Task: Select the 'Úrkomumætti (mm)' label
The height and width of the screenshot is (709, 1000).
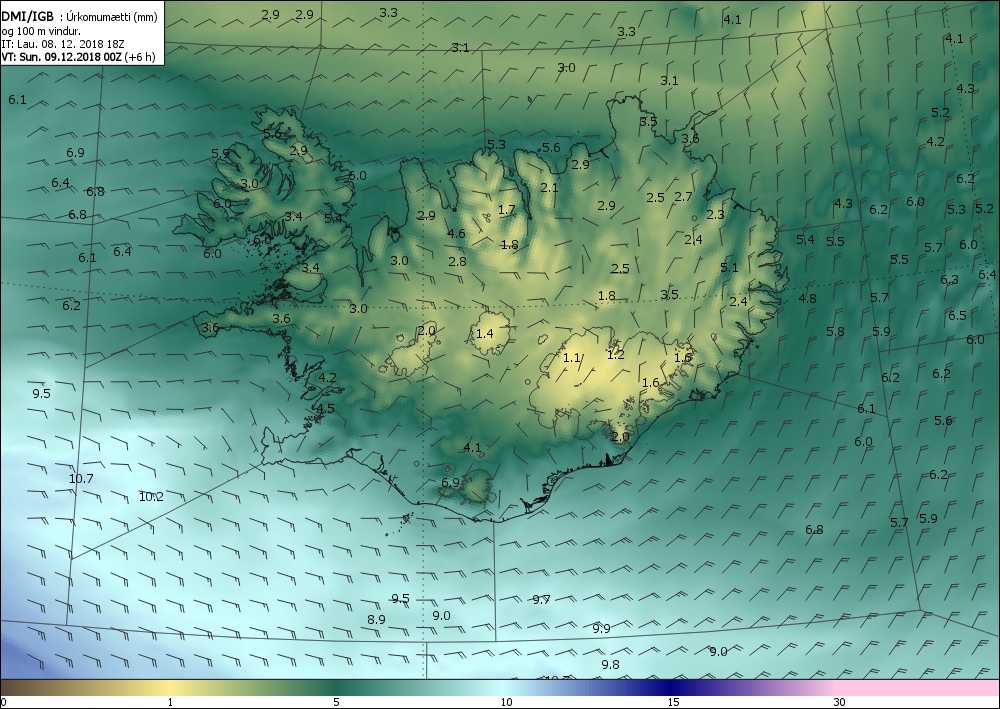Action: click(x=112, y=18)
